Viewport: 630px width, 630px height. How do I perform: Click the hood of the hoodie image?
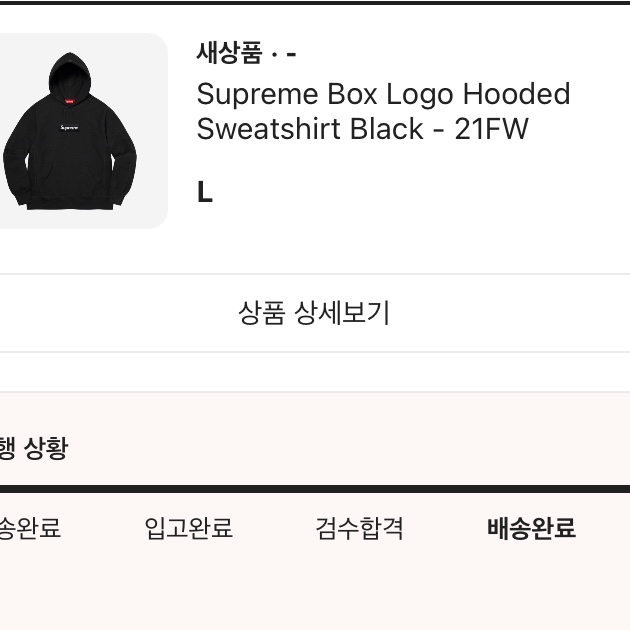click(70, 76)
